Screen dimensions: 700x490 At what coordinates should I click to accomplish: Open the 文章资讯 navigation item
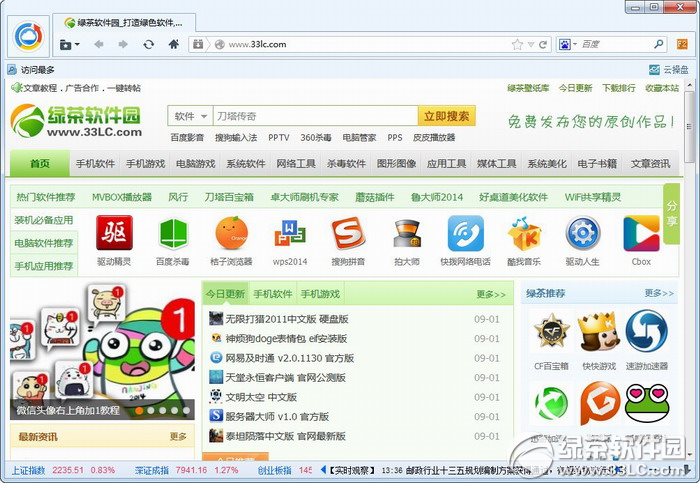tap(650, 164)
